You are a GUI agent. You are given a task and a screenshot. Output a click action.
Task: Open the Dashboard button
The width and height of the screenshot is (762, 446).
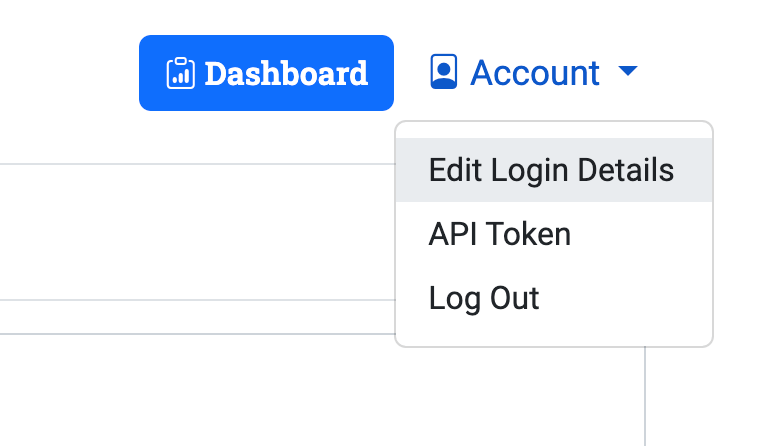pyautogui.click(x=266, y=73)
